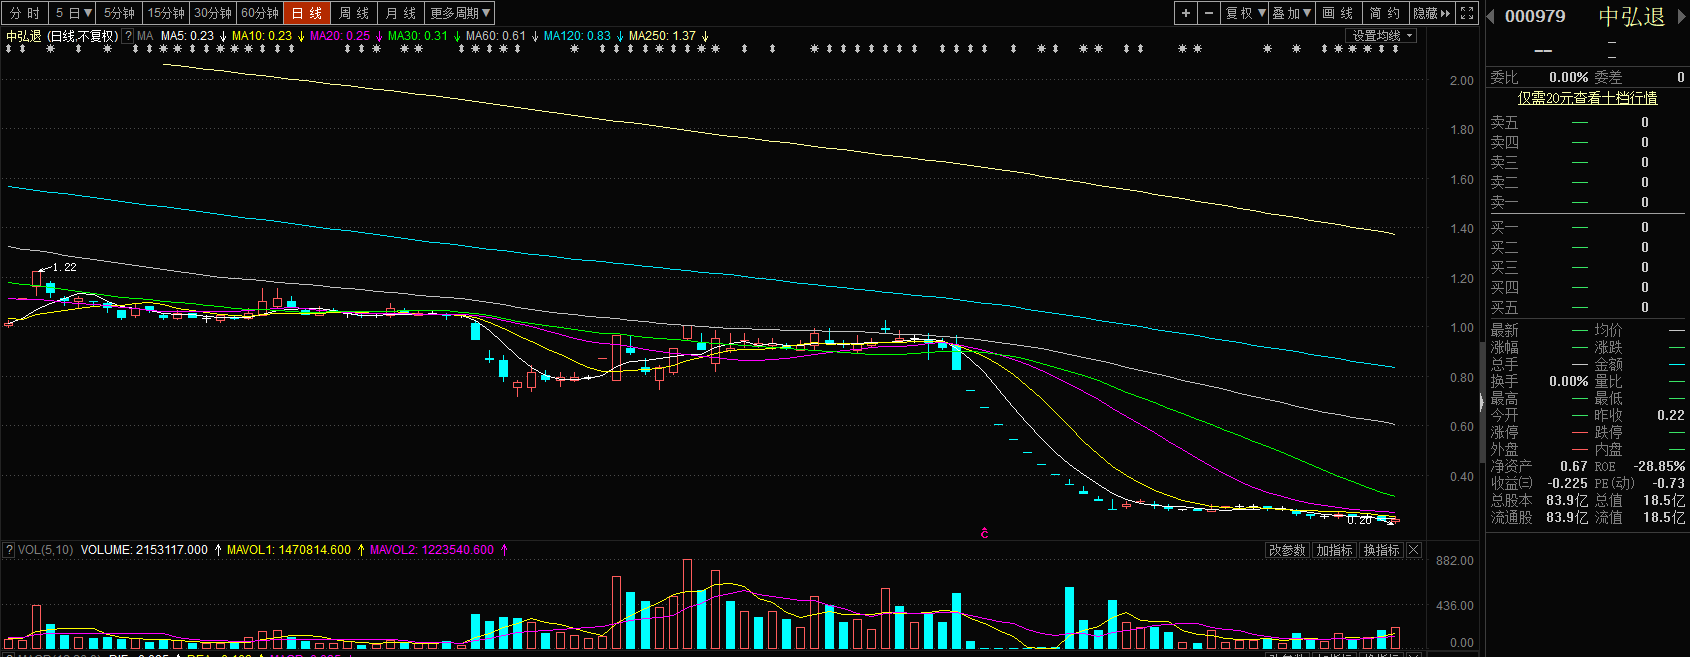Viewport: 1690px width, 657px height.
Task: Zoom out chart with minus button
Action: [1209, 13]
